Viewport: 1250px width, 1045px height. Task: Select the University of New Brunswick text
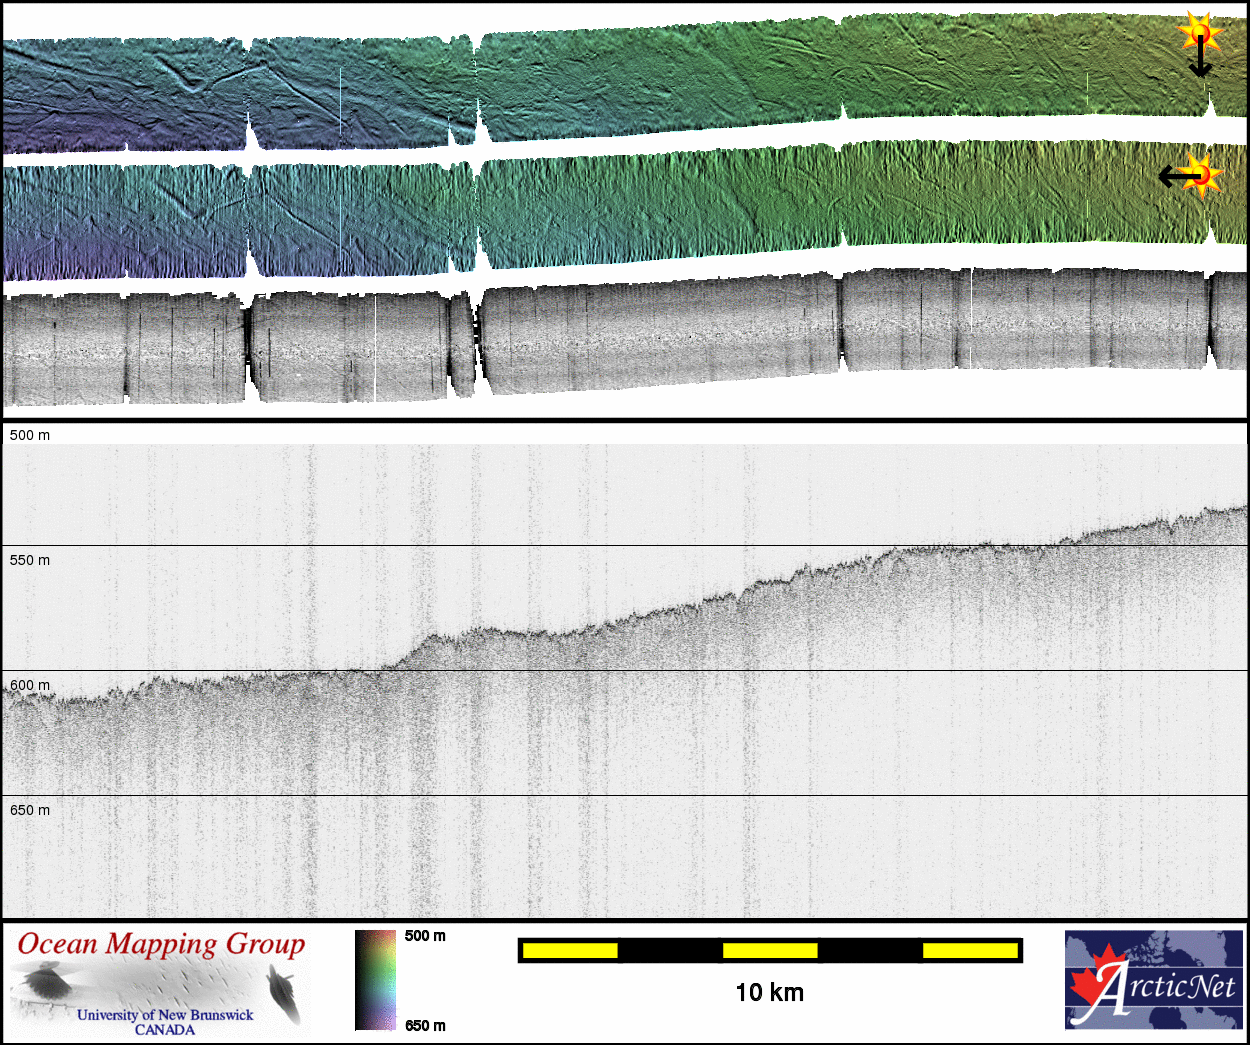[x=165, y=1014]
